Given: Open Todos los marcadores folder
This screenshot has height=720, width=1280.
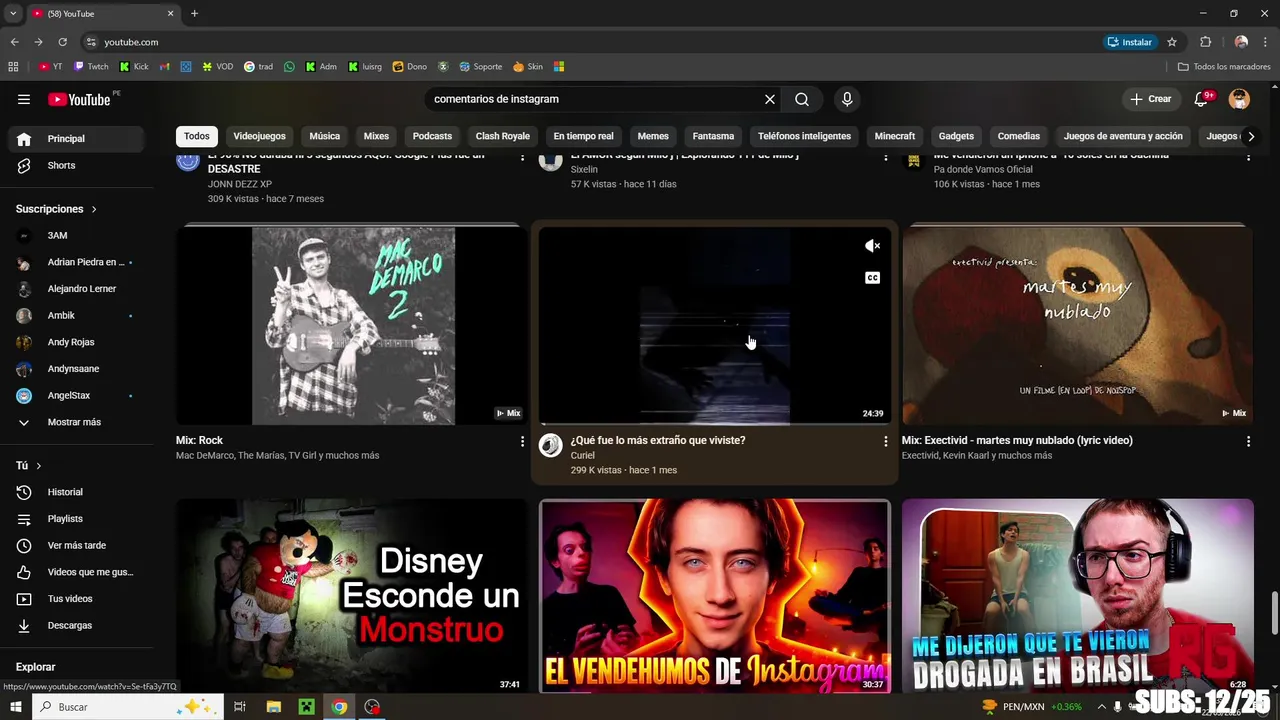Looking at the screenshot, I should coord(1224,67).
